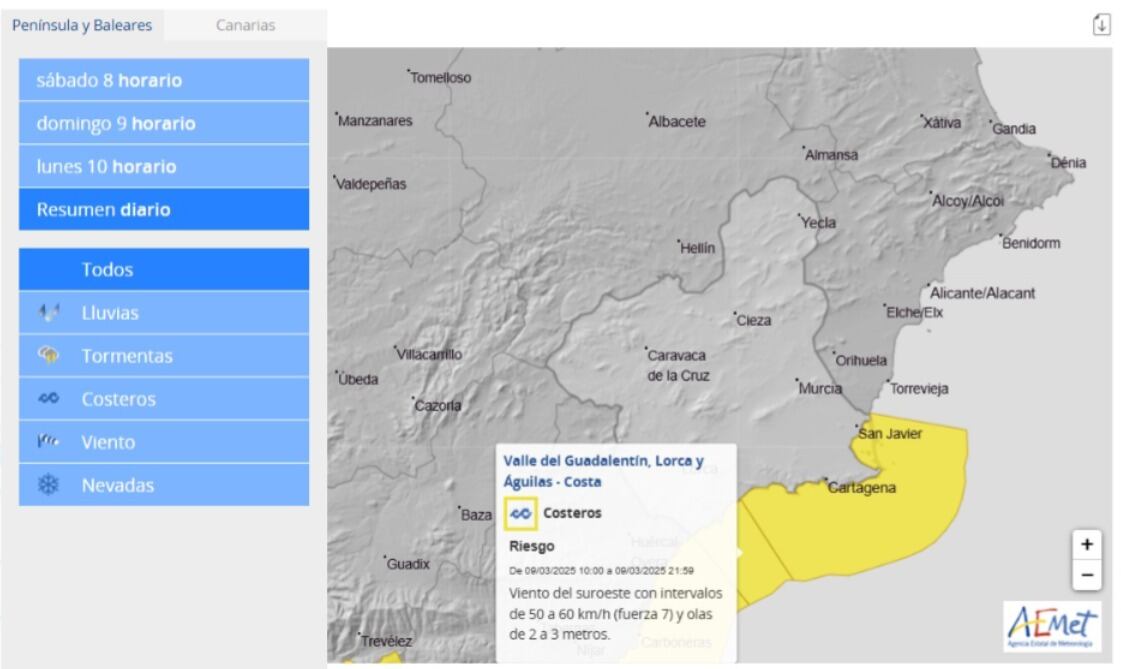
Task: Open the Resumen diario view
Action: (x=164, y=210)
